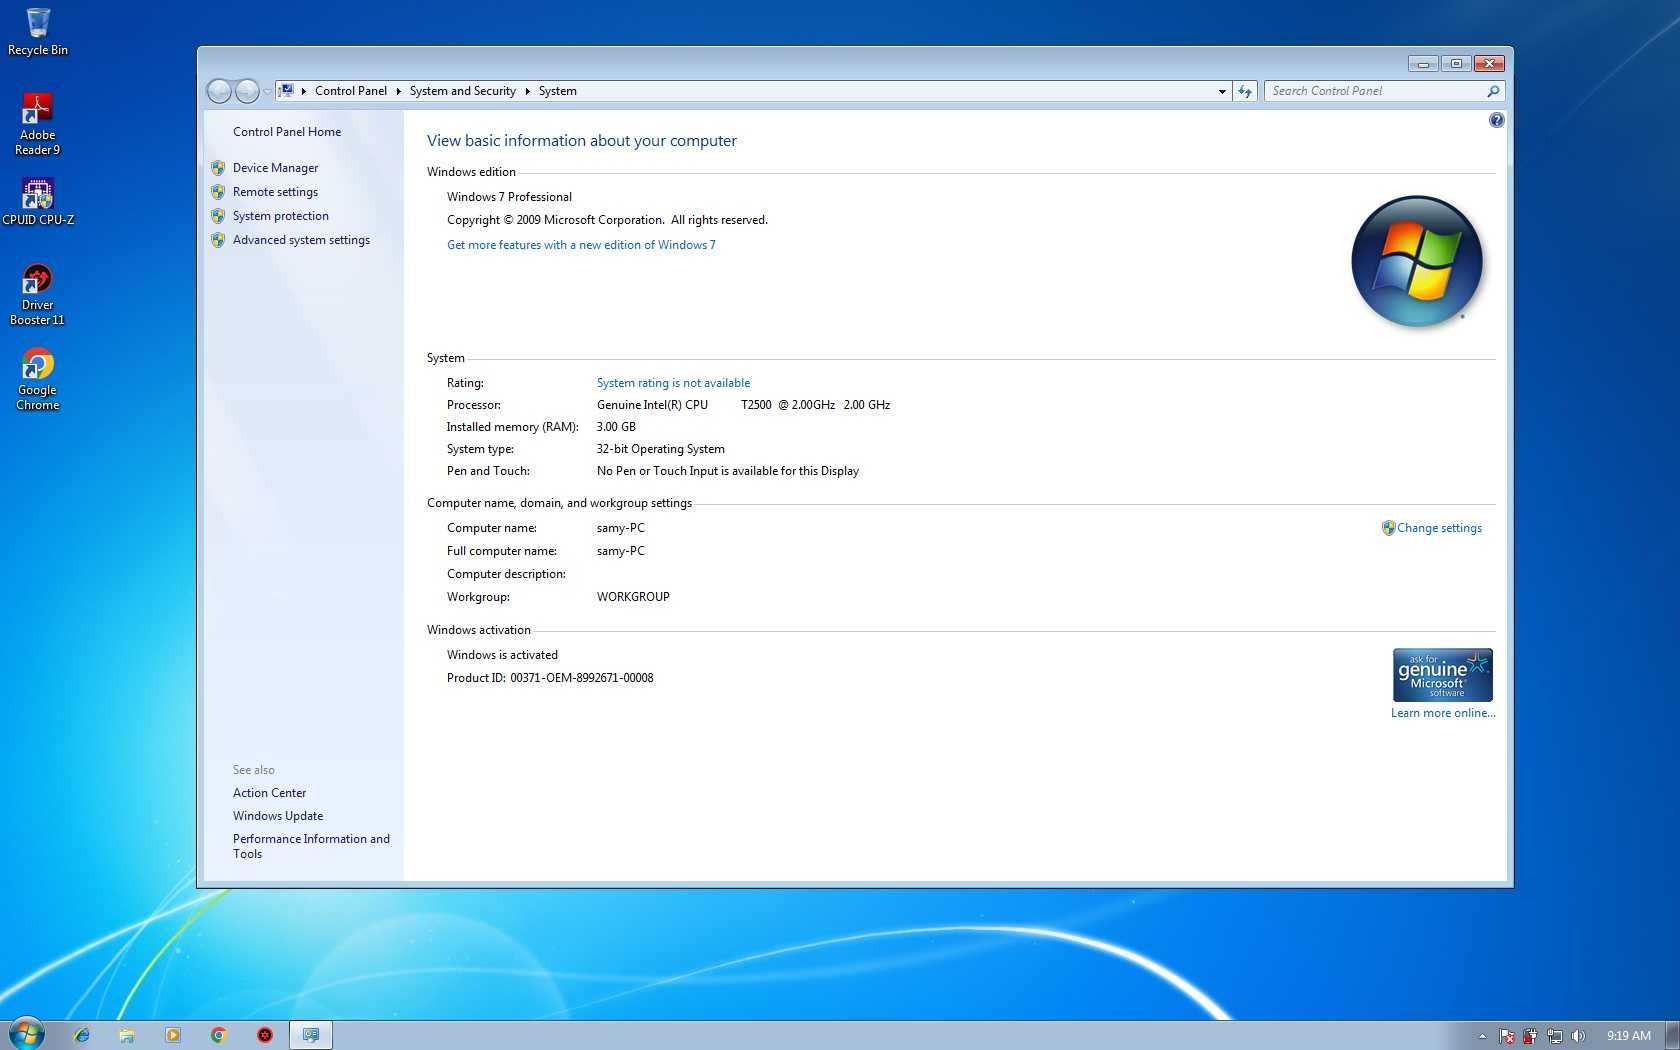Open the Google Chrome desktop icon
The image size is (1680, 1050).
37,379
